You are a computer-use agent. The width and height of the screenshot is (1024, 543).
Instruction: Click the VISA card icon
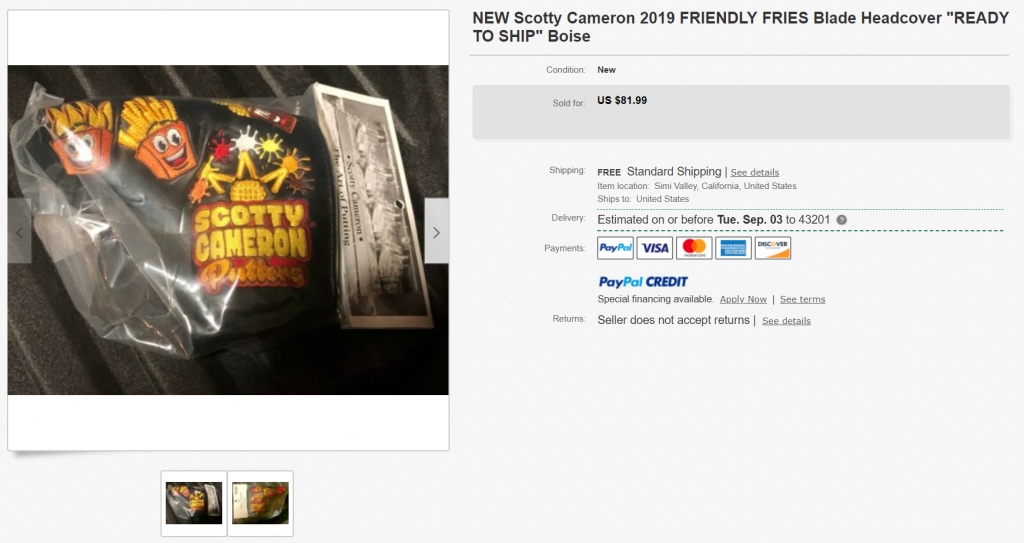[654, 248]
